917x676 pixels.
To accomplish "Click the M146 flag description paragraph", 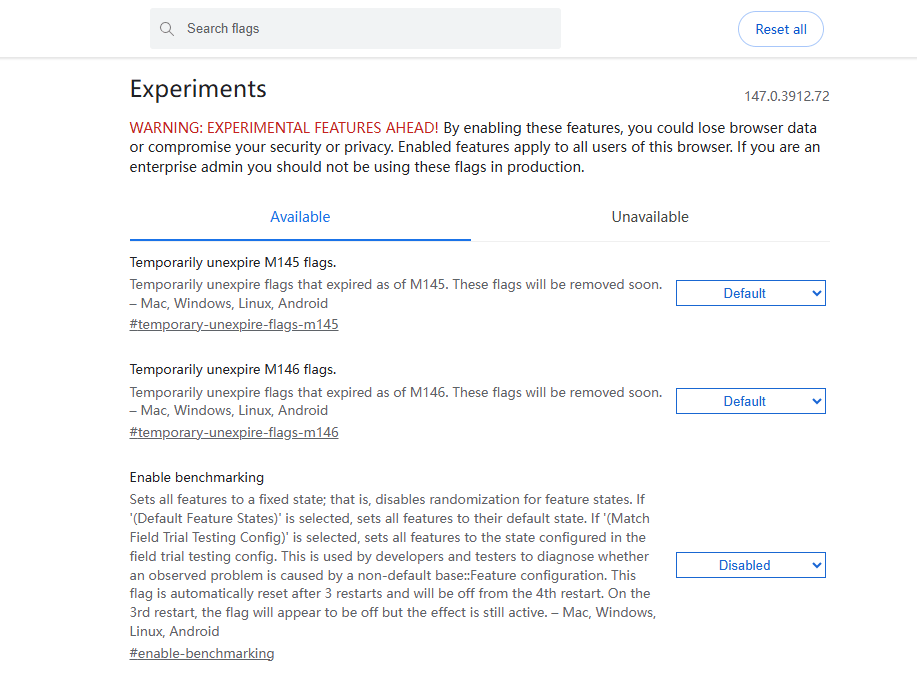I will pos(395,393).
